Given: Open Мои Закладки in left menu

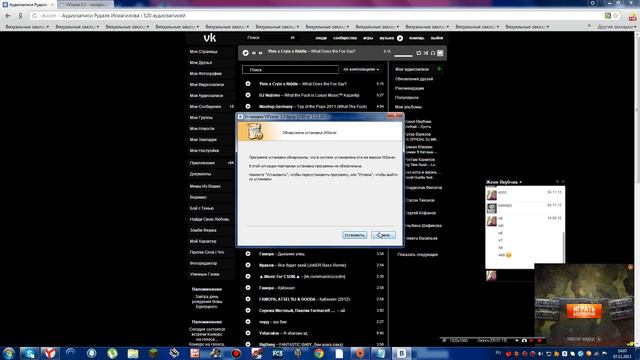Looking at the screenshot, I should [203, 140].
